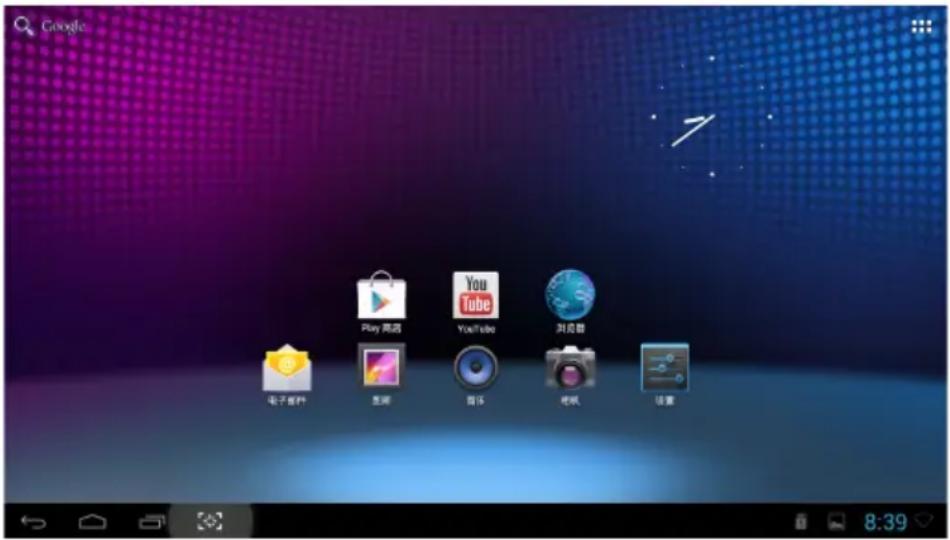
Task: Tap the Google search text
Action: (x=63, y=26)
